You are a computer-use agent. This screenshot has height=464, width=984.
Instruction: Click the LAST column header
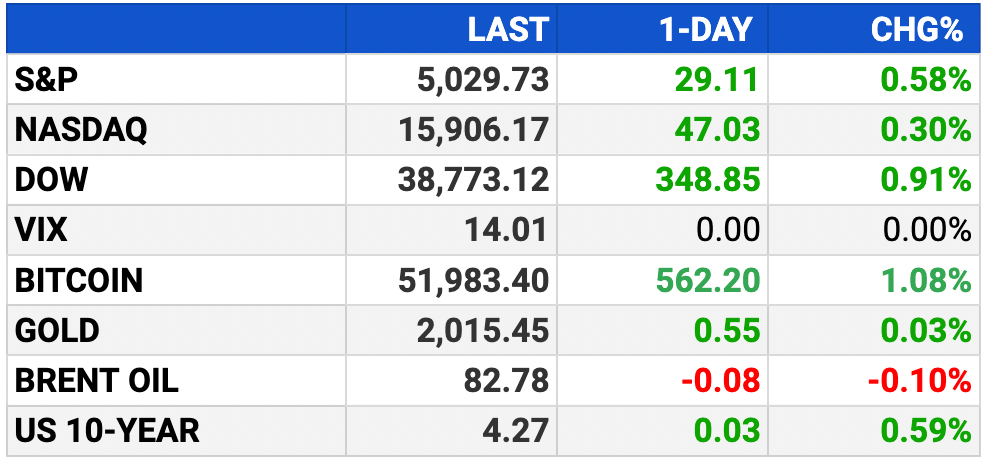[508, 30]
